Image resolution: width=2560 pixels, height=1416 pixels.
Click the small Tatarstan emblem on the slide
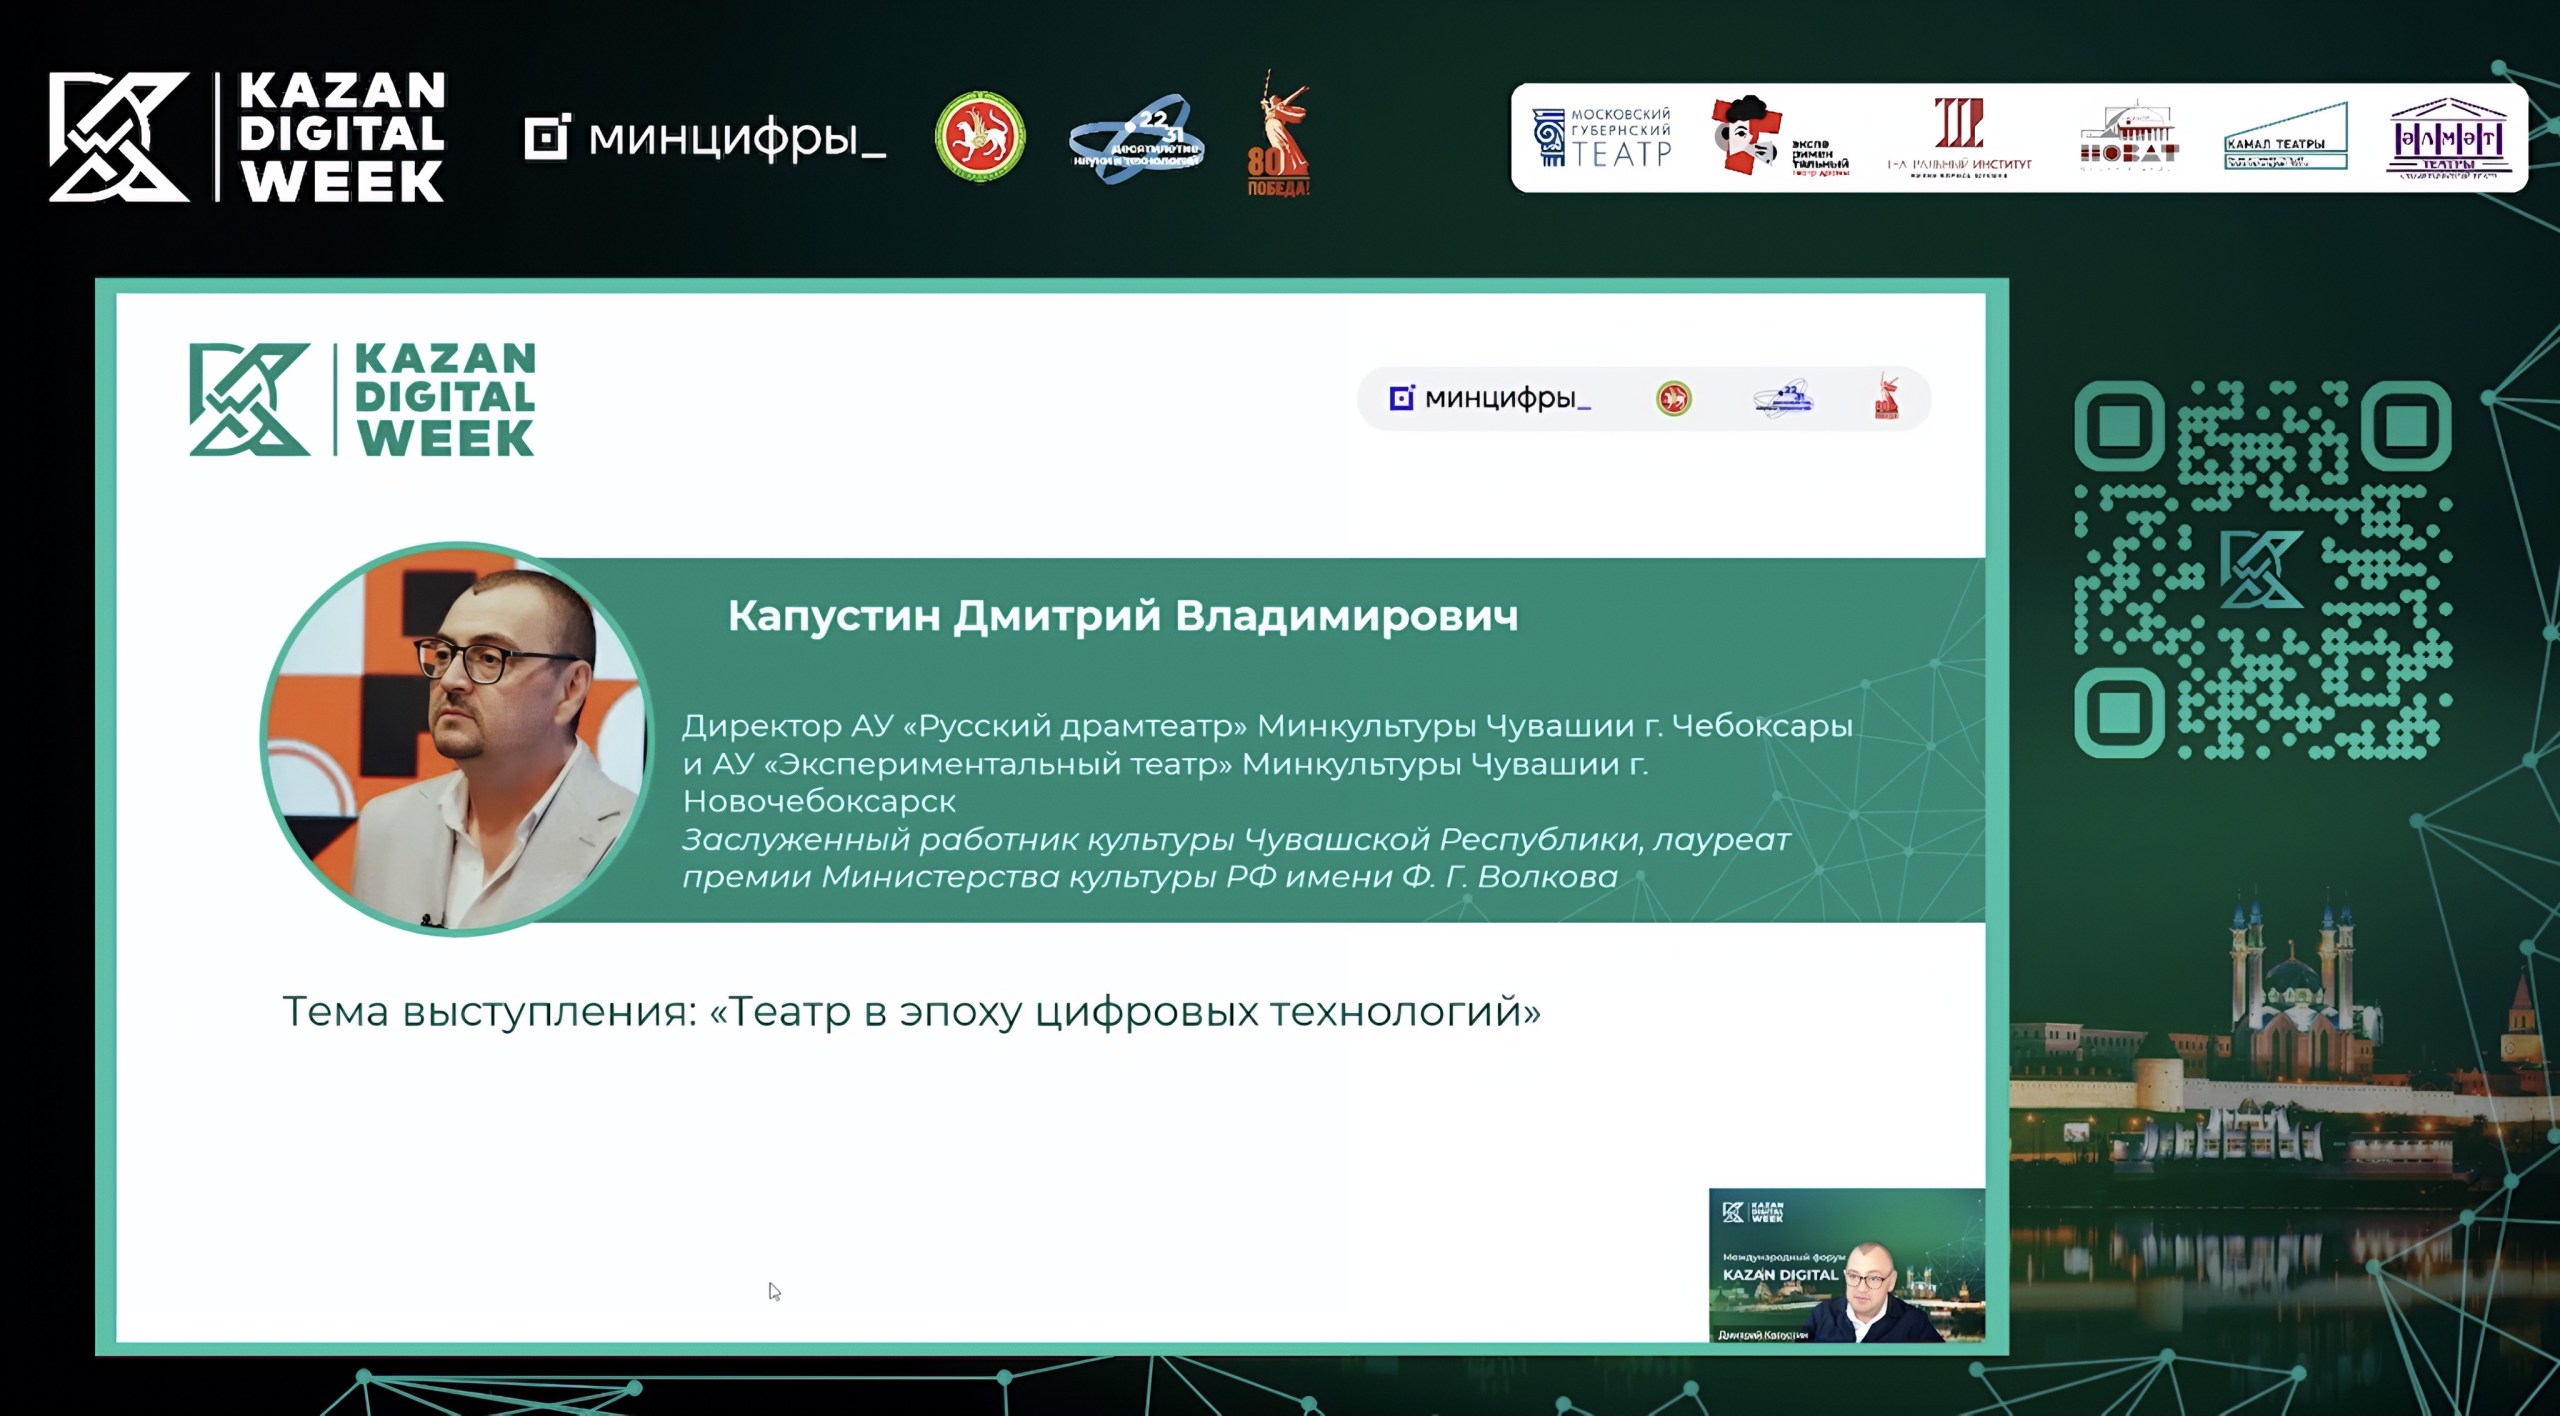coord(1674,399)
